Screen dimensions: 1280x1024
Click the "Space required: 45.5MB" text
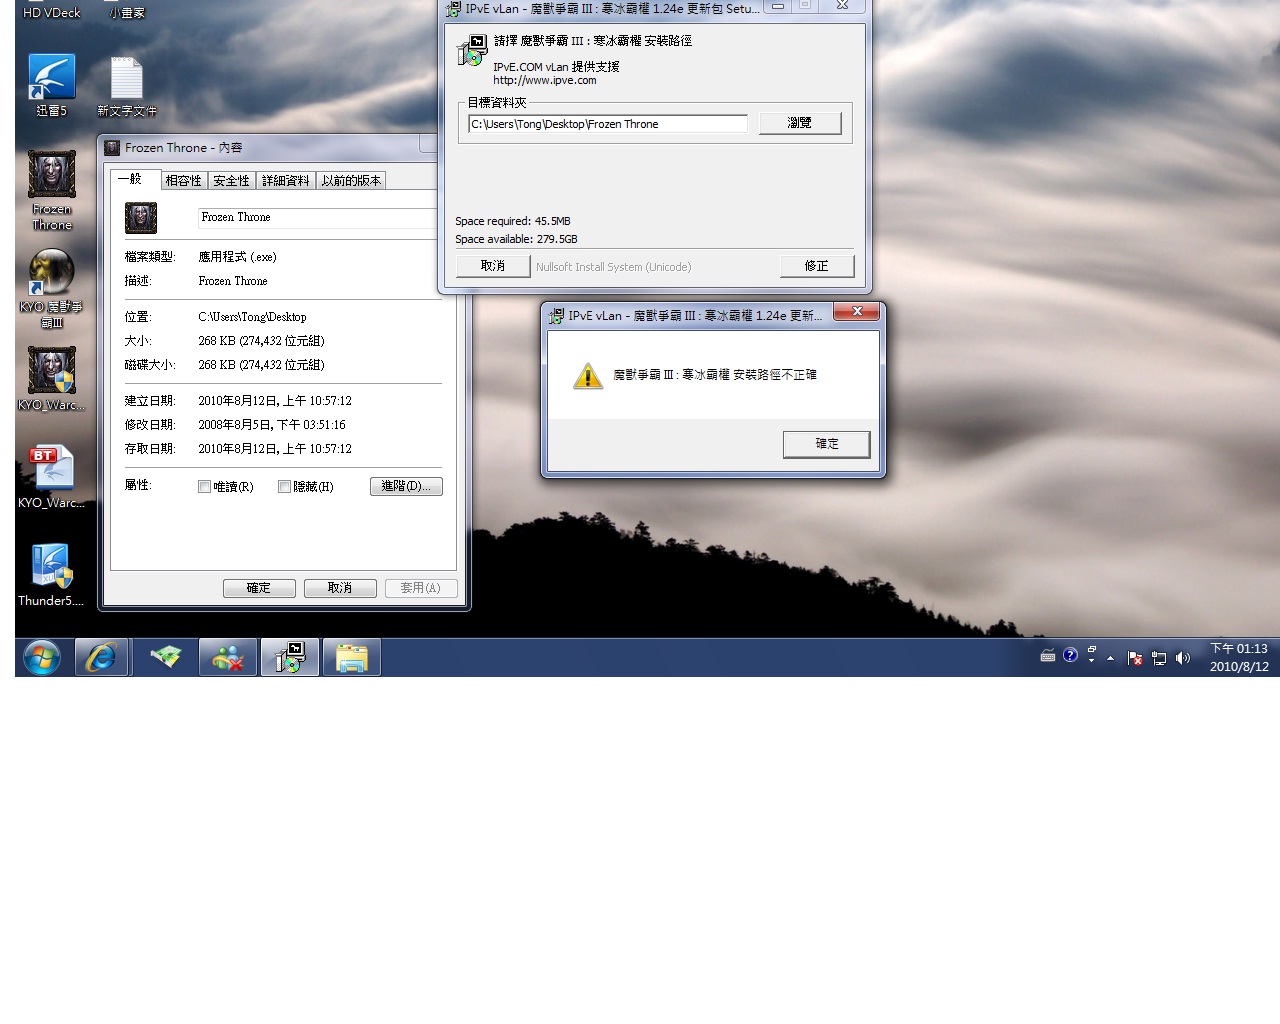point(513,221)
